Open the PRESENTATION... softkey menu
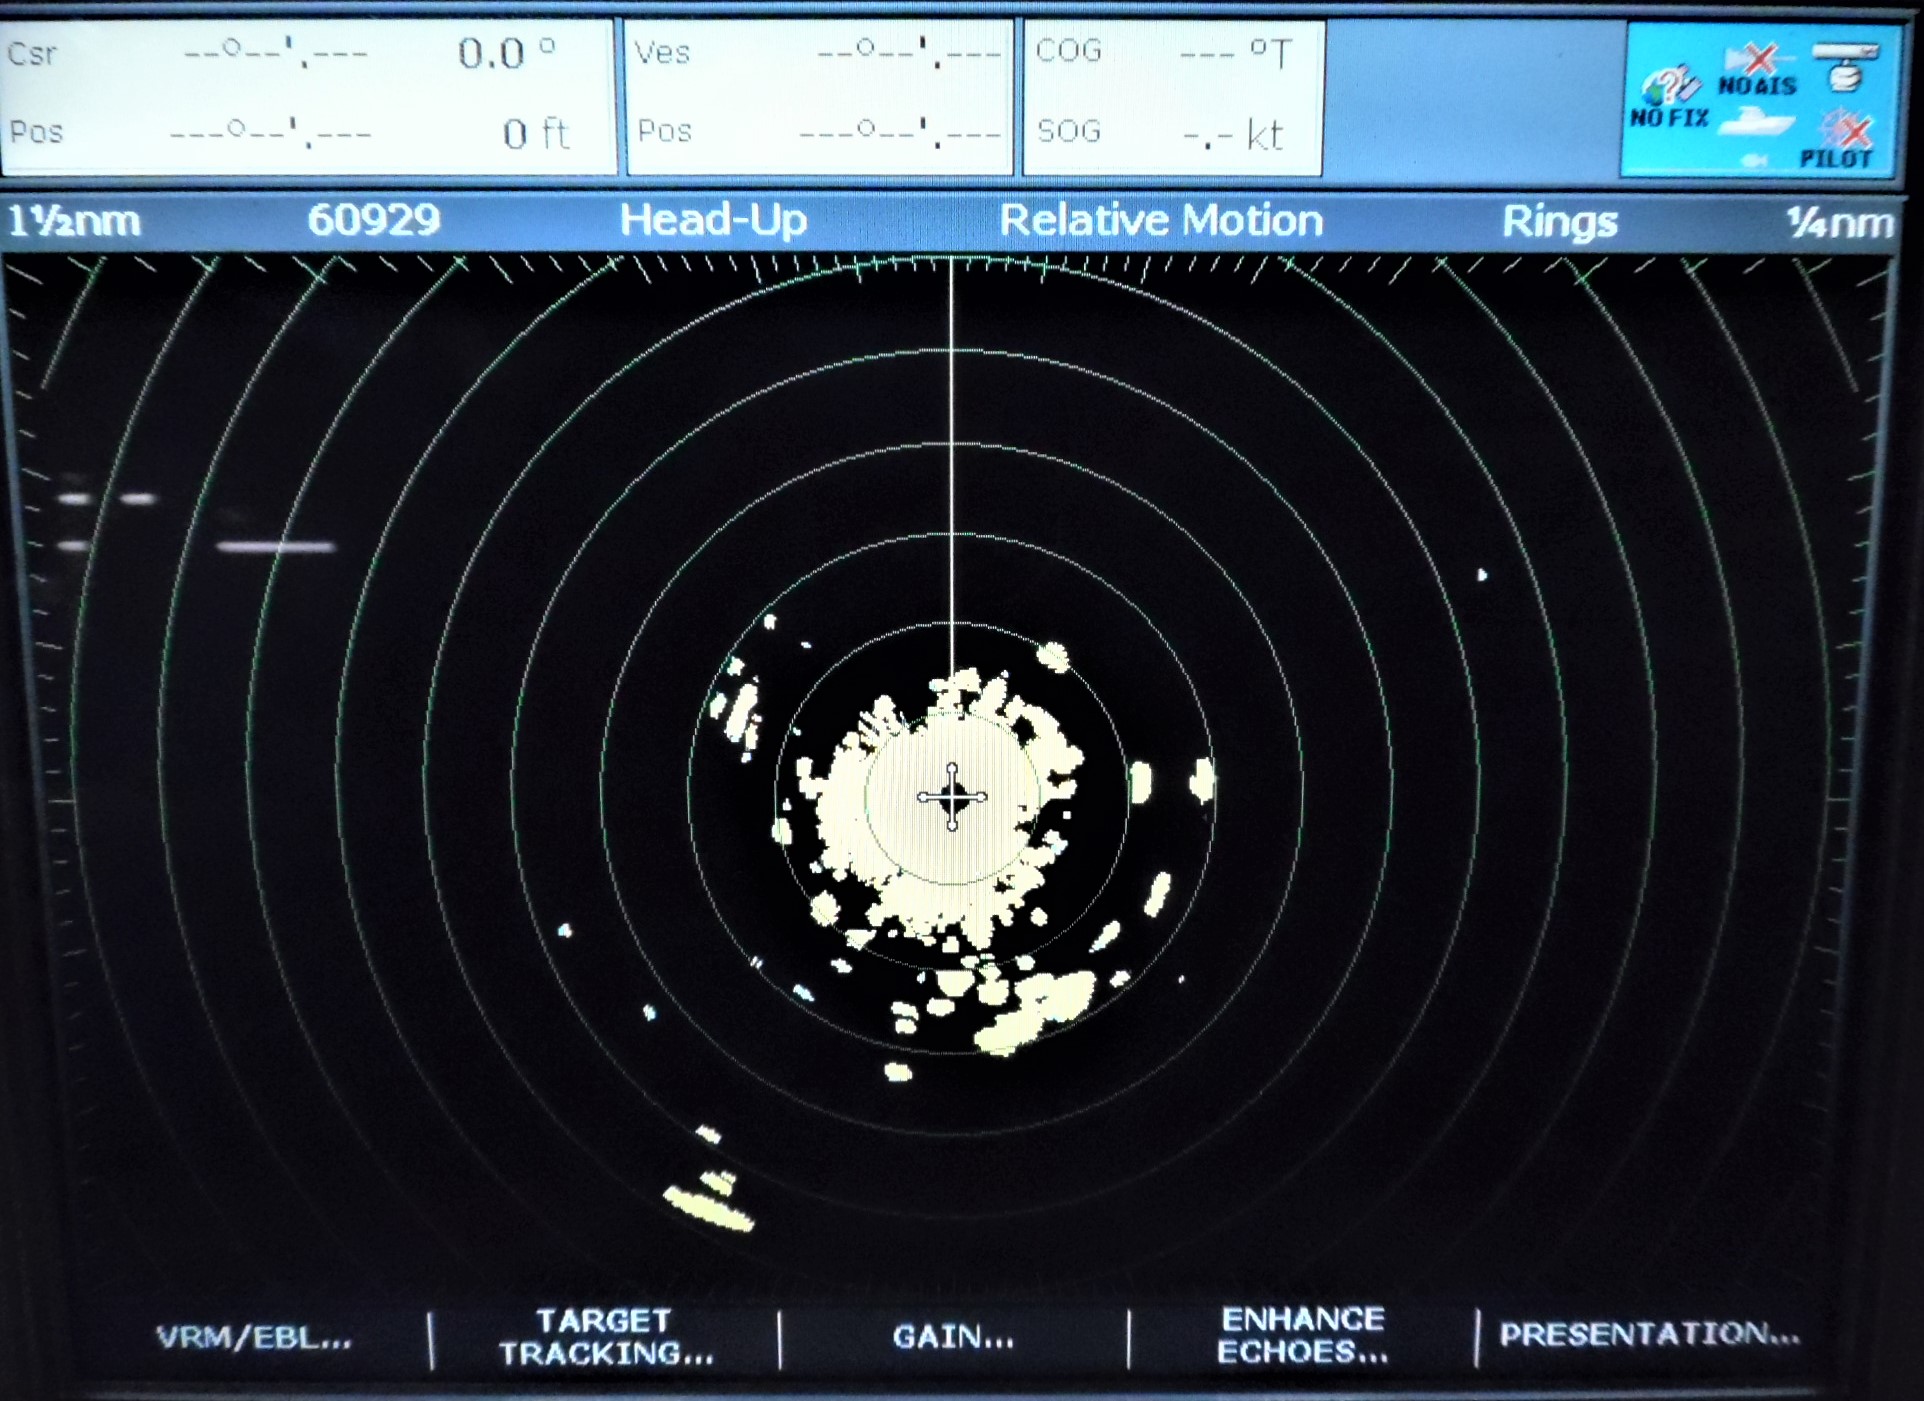This screenshot has width=1924, height=1401. (x=1649, y=1334)
